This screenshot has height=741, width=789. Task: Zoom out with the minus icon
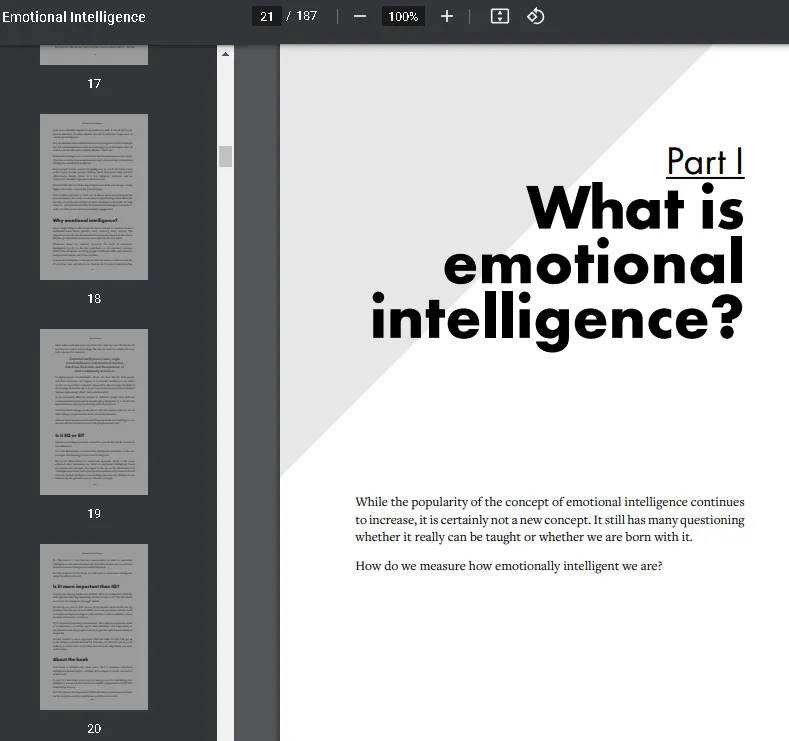[x=360, y=17]
